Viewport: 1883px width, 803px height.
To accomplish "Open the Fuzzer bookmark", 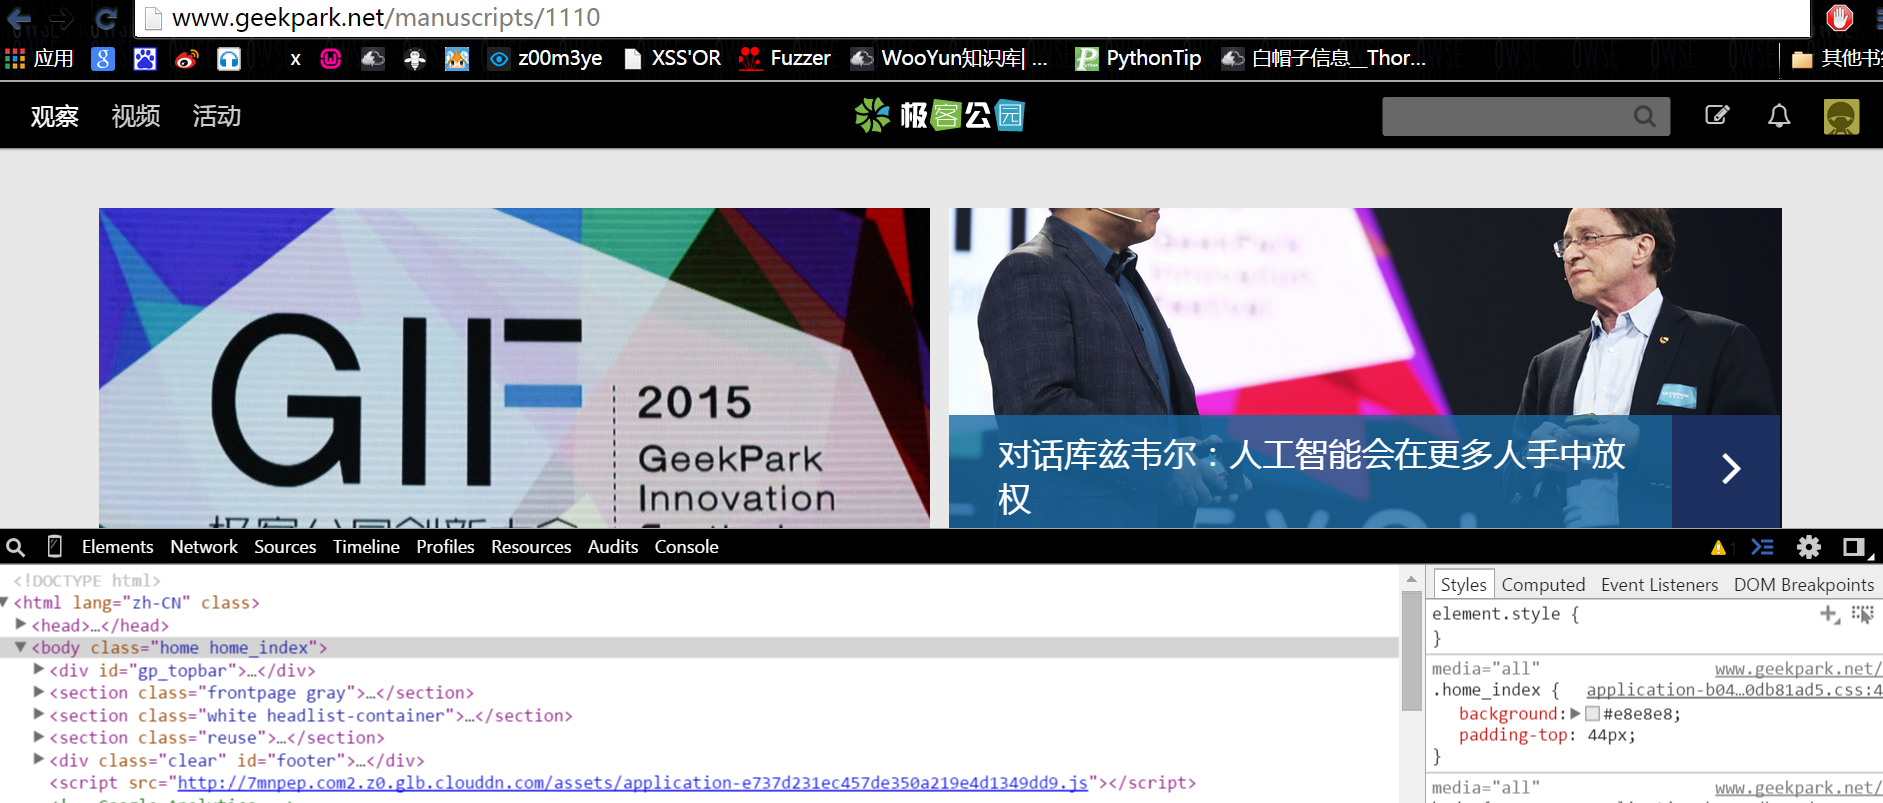I will [785, 59].
